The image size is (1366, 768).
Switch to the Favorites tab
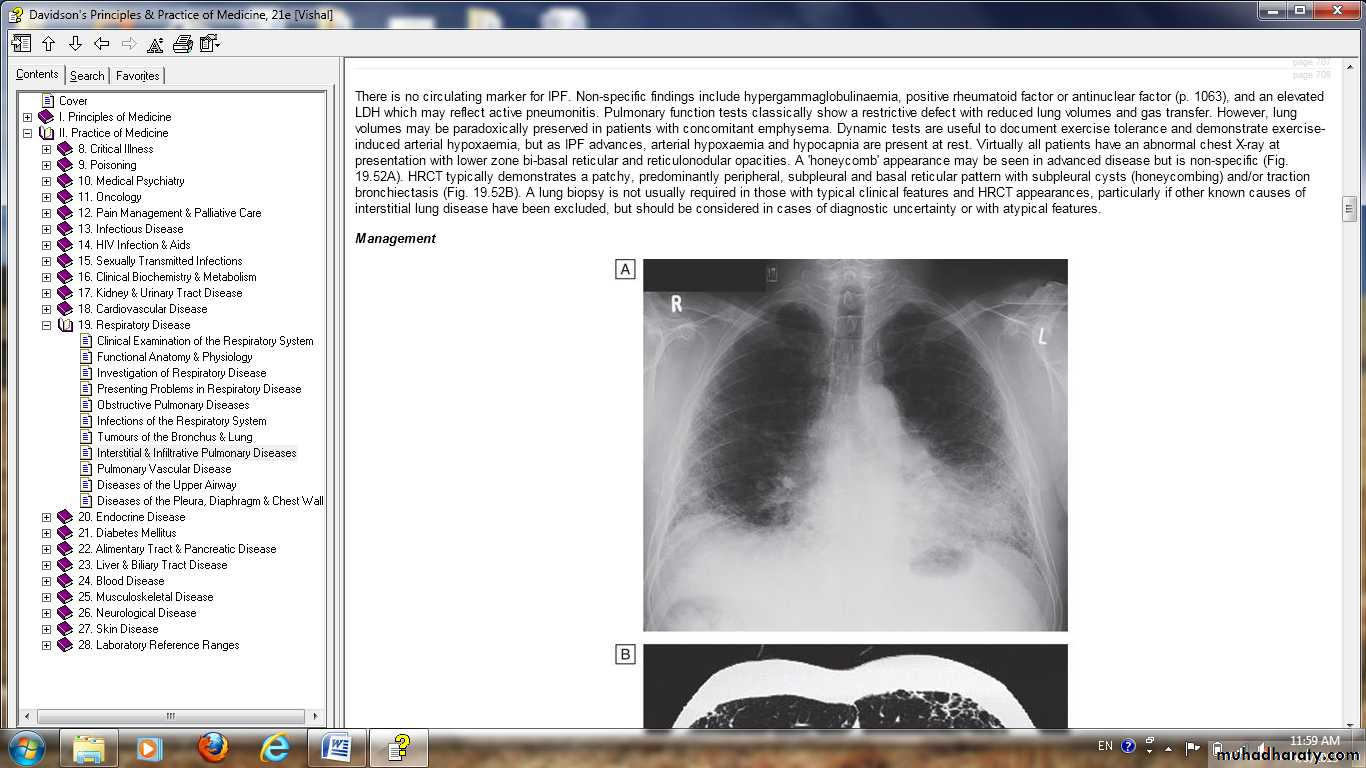[x=137, y=76]
